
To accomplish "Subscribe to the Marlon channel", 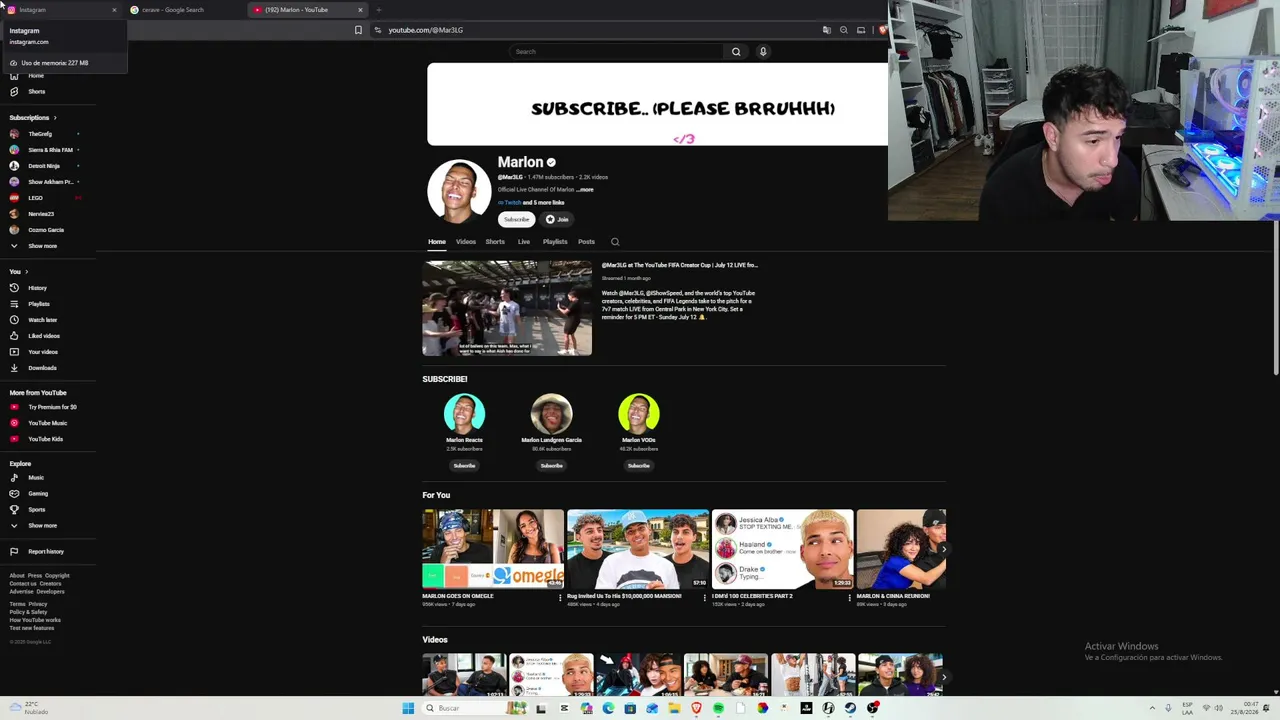I will coord(517,220).
